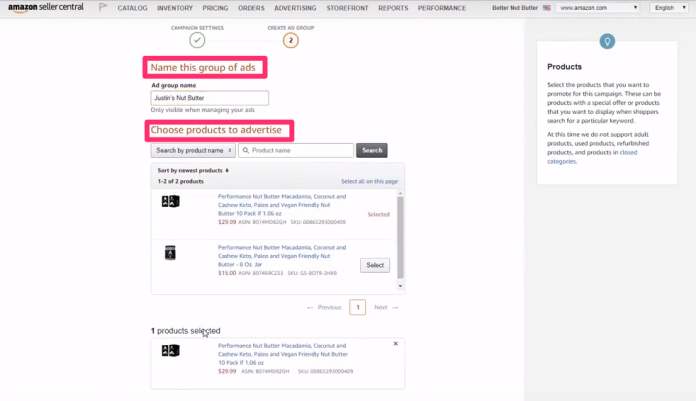The image size is (696, 401).
Task: Open the Search by product name dropdown
Action: 193,150
